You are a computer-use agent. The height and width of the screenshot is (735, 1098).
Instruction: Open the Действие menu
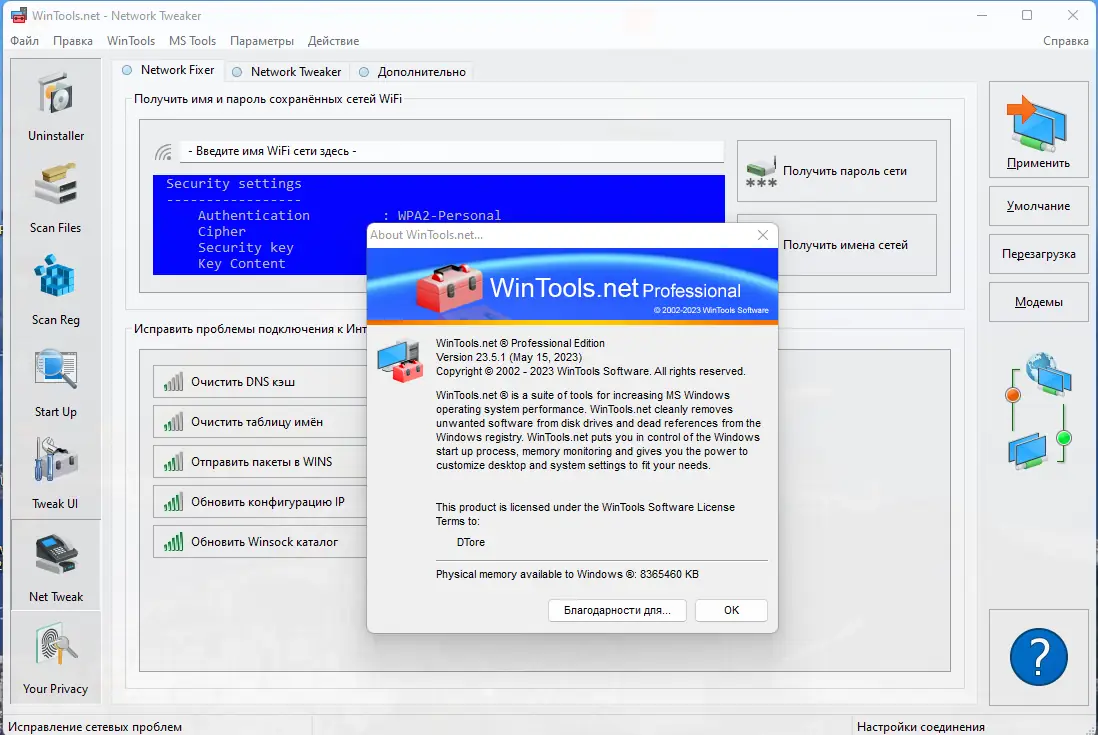(333, 41)
